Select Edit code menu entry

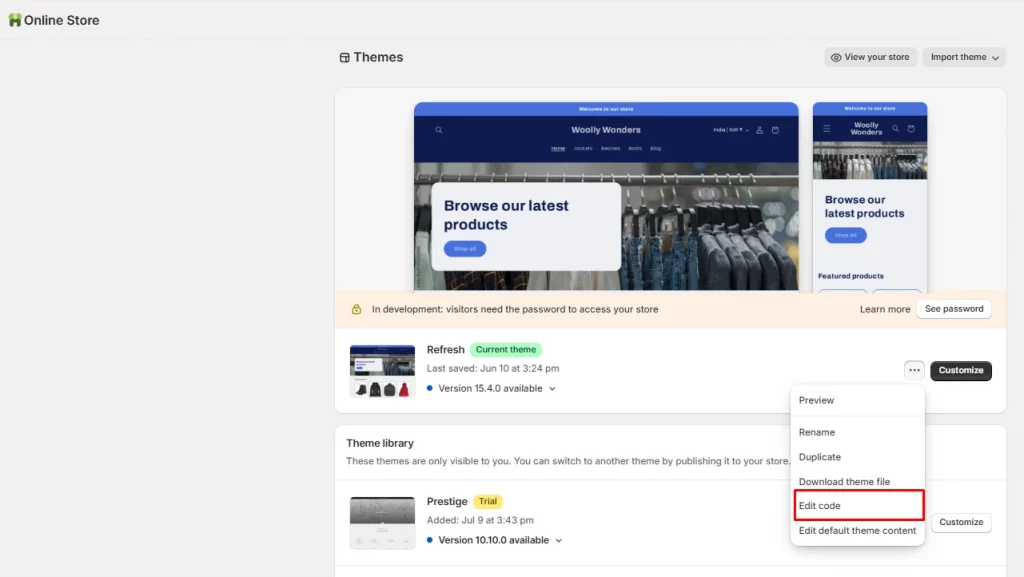pos(858,506)
